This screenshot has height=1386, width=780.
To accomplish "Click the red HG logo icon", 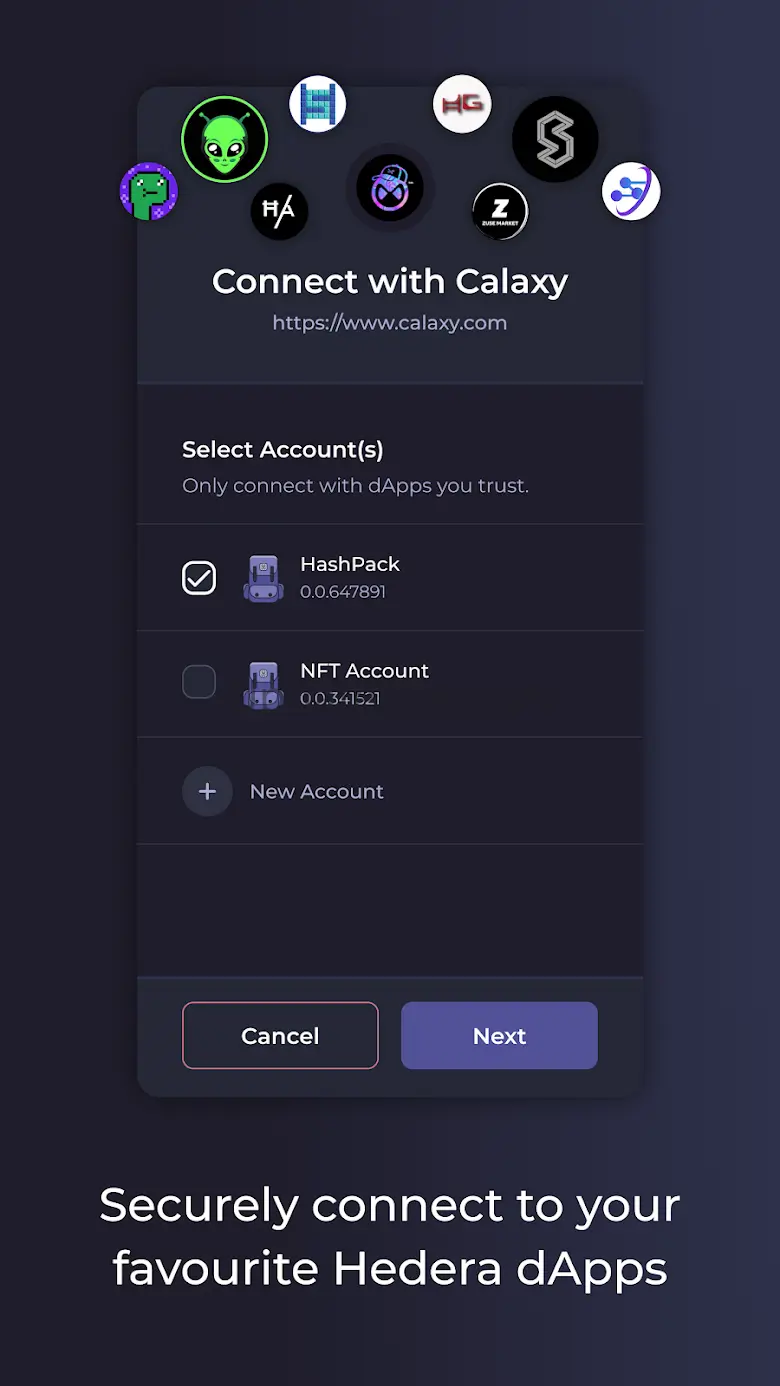I will [462, 104].
